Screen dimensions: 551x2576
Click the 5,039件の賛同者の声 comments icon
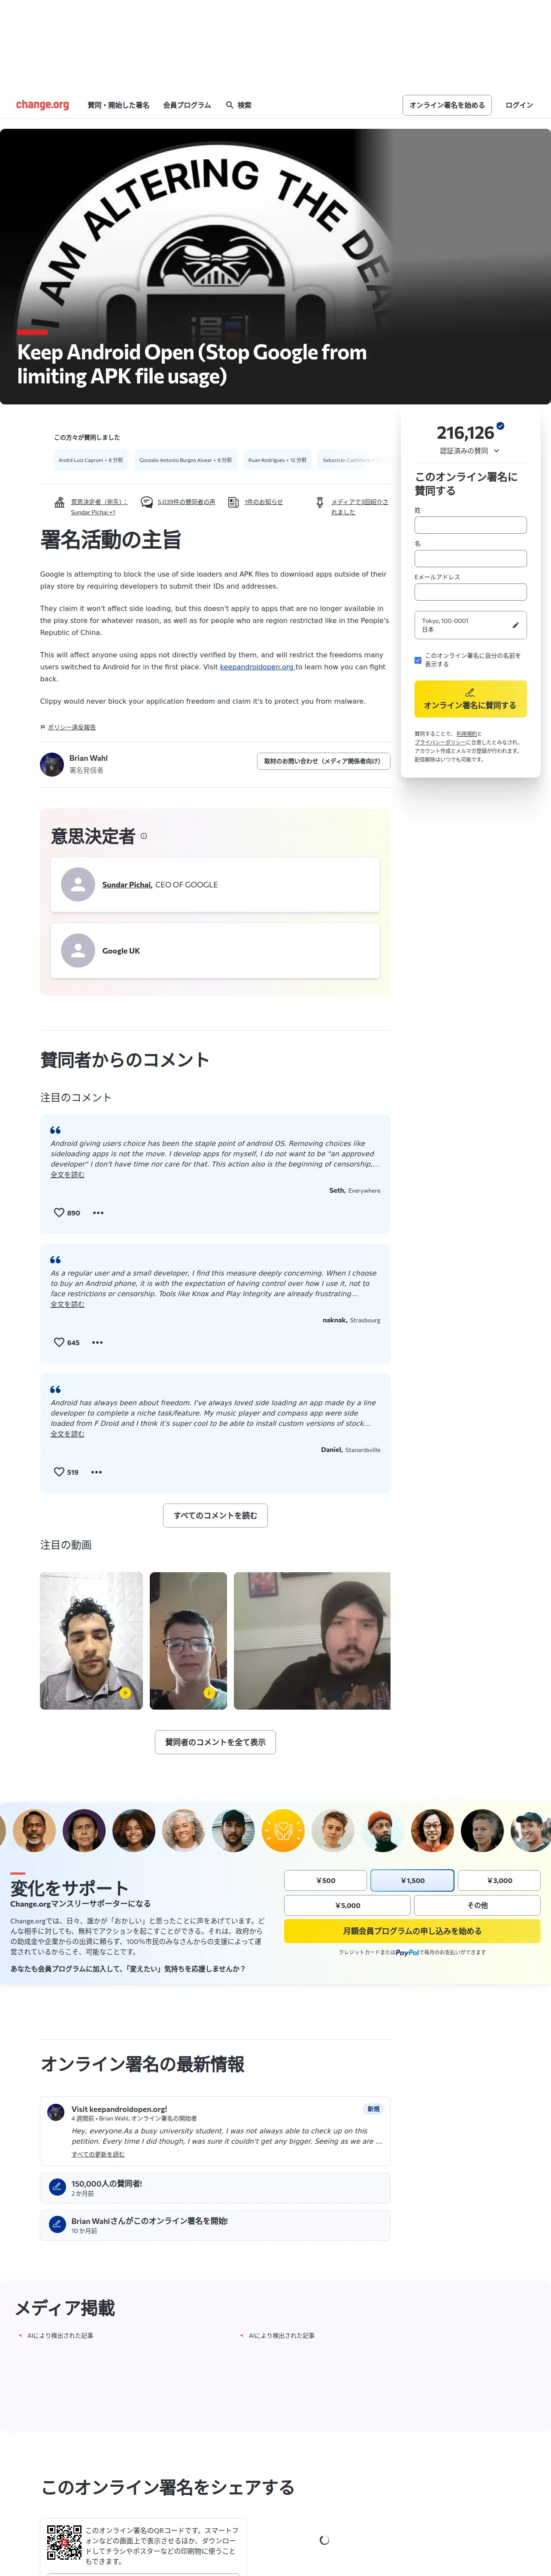point(147,502)
